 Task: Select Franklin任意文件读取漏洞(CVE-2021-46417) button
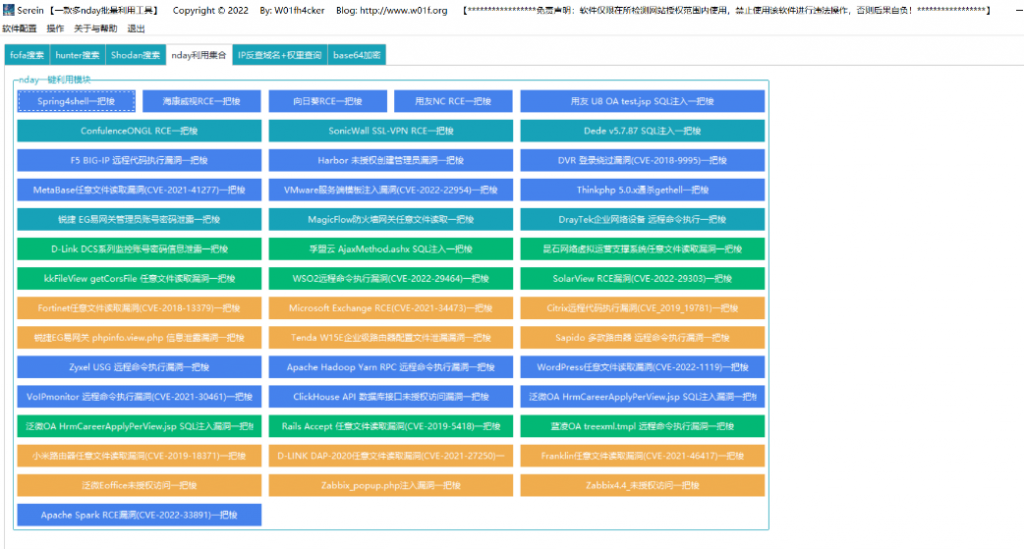click(x=642, y=456)
